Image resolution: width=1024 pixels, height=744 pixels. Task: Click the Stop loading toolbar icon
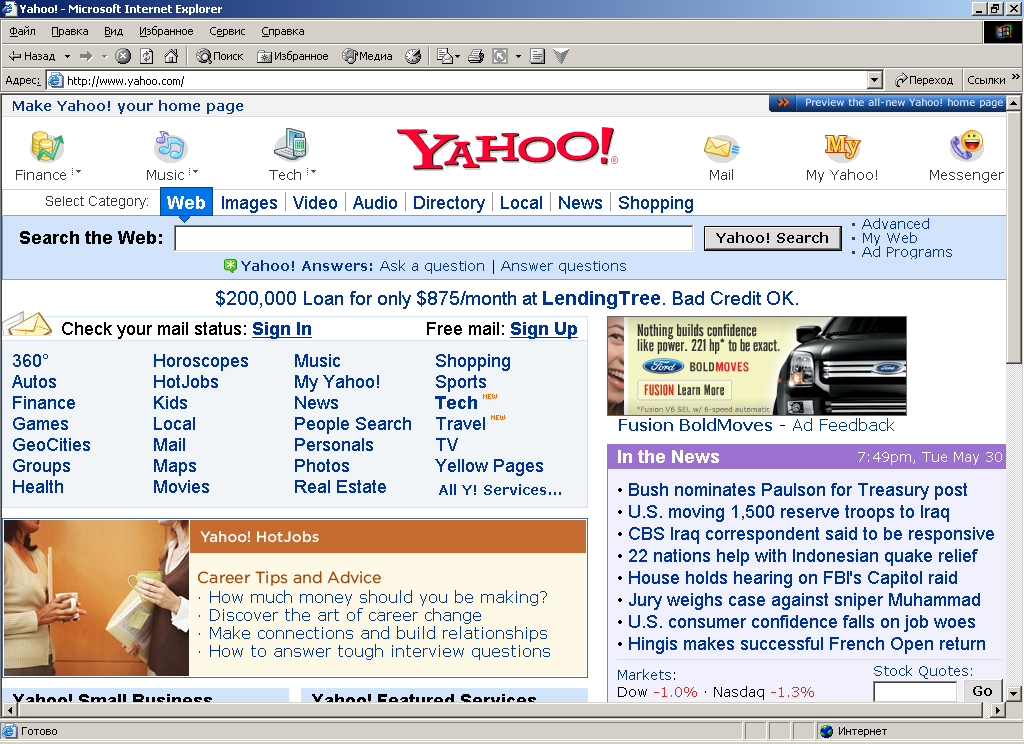click(x=123, y=56)
